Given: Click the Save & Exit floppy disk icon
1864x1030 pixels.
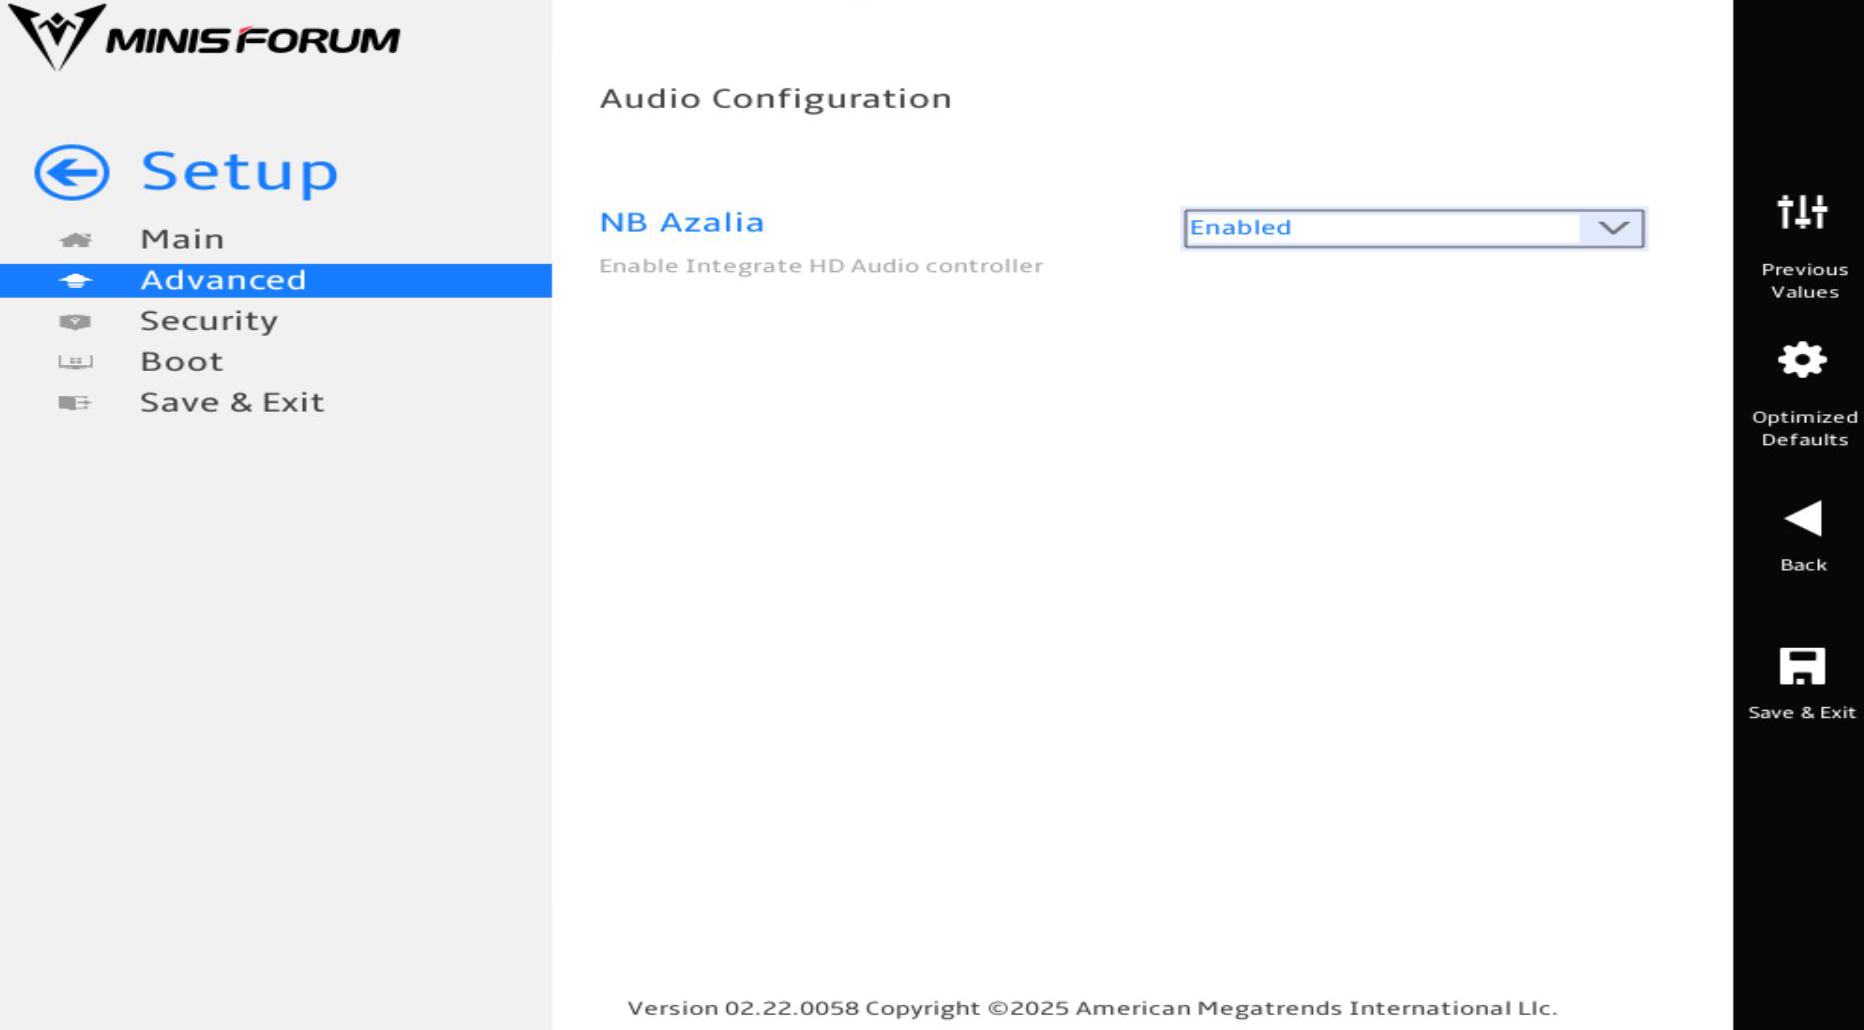Looking at the screenshot, I should coord(1802,666).
